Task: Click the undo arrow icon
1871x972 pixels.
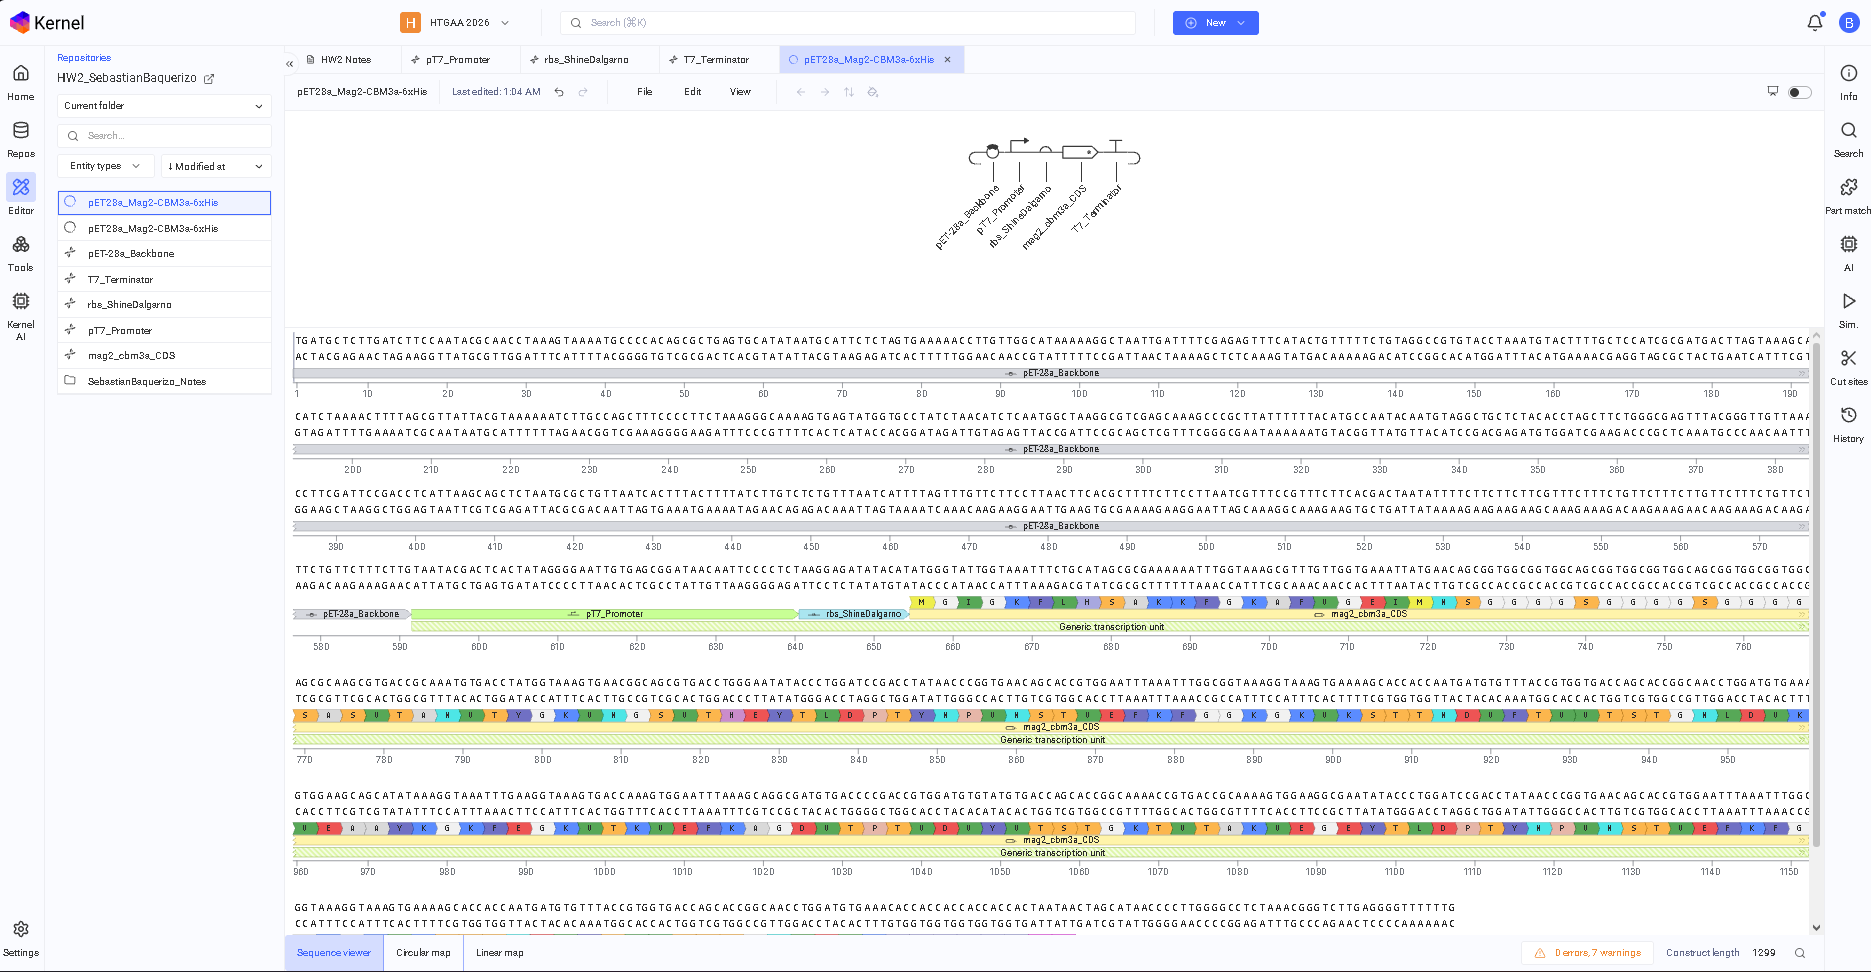Action: tap(559, 92)
